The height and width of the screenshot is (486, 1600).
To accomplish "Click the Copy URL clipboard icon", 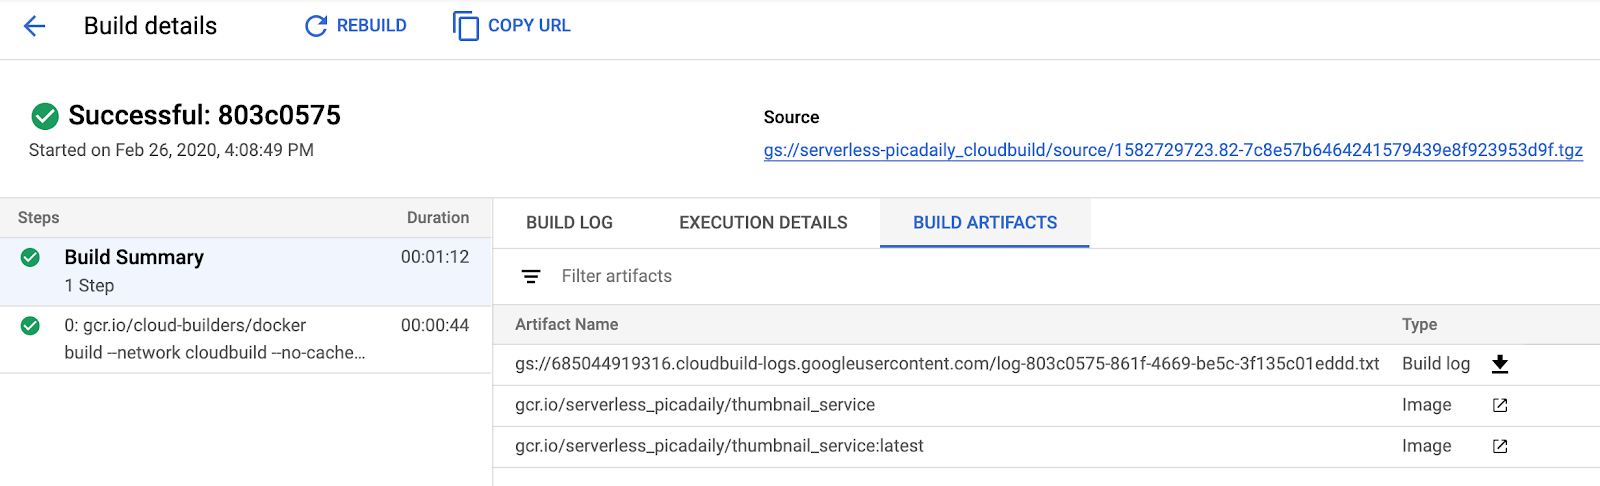I will click(x=466, y=26).
